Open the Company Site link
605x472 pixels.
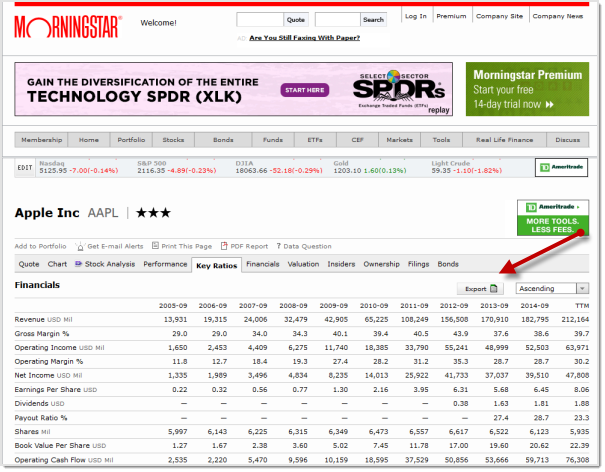pyautogui.click(x=499, y=16)
